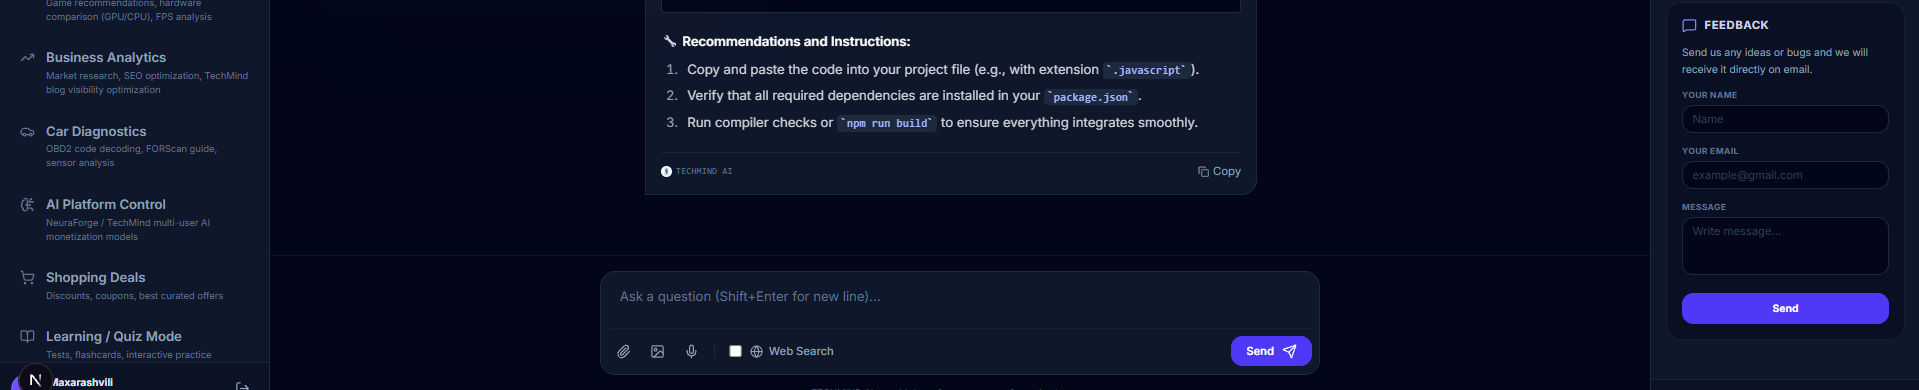This screenshot has height=390, width=1919.
Task: Copy the AI response with Copy button
Action: coord(1219,172)
